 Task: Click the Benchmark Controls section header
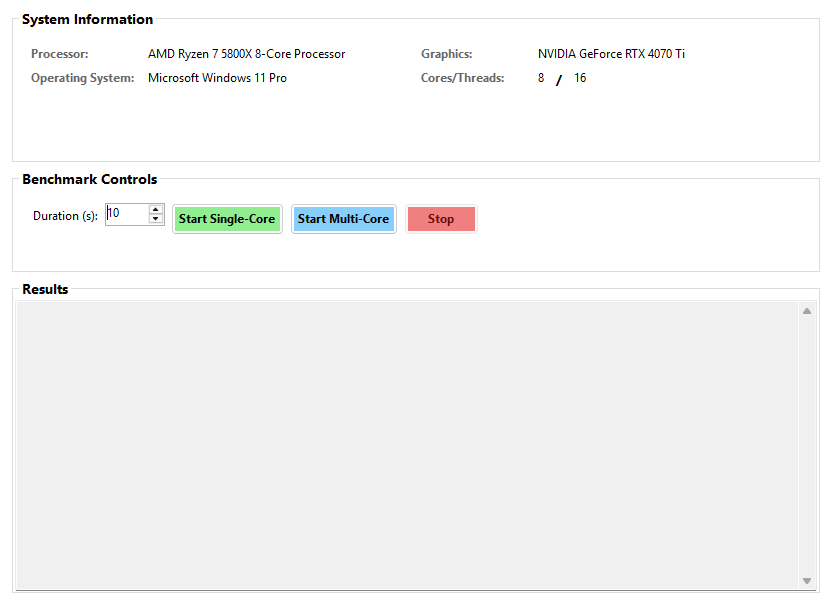89,179
